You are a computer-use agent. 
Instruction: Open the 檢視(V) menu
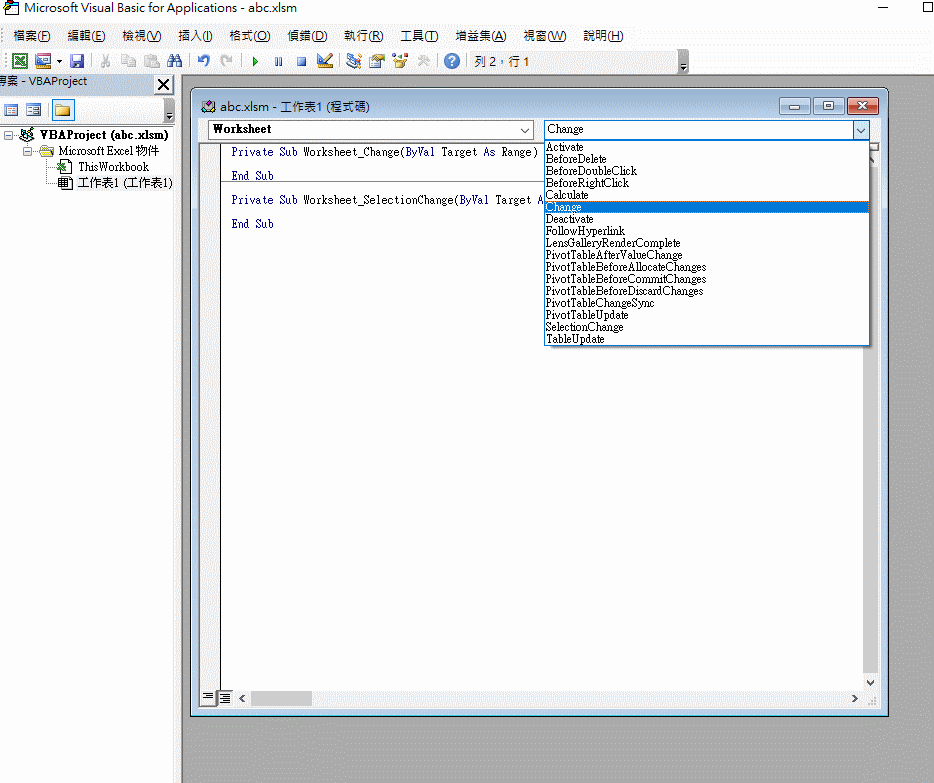point(142,36)
